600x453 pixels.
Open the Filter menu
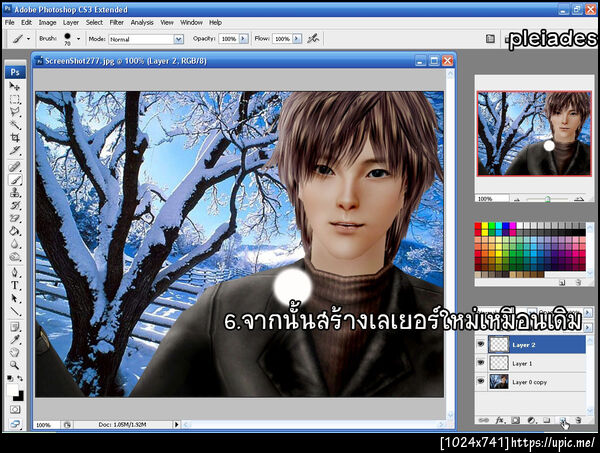[x=117, y=23]
